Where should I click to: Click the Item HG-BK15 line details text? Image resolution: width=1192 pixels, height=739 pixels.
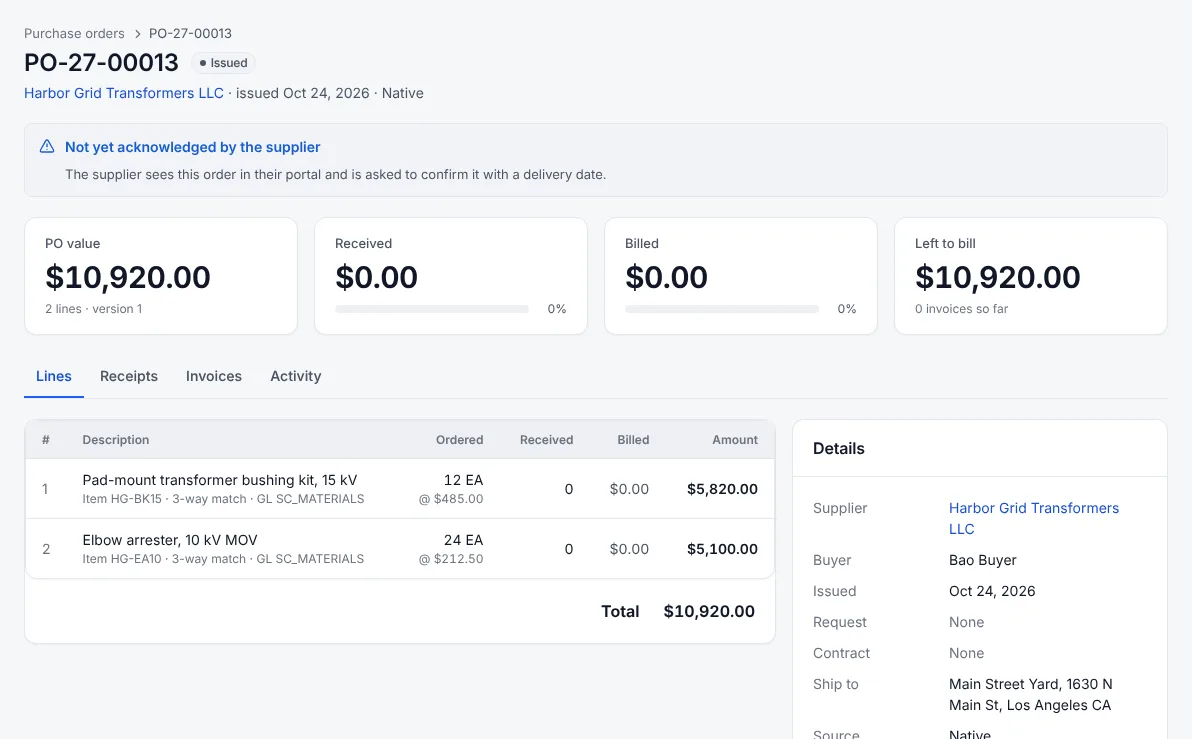point(223,499)
